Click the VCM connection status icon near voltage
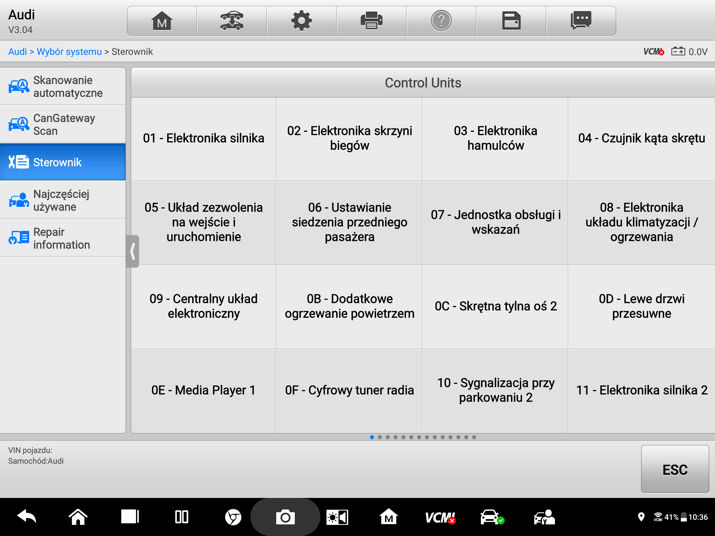 [x=653, y=52]
